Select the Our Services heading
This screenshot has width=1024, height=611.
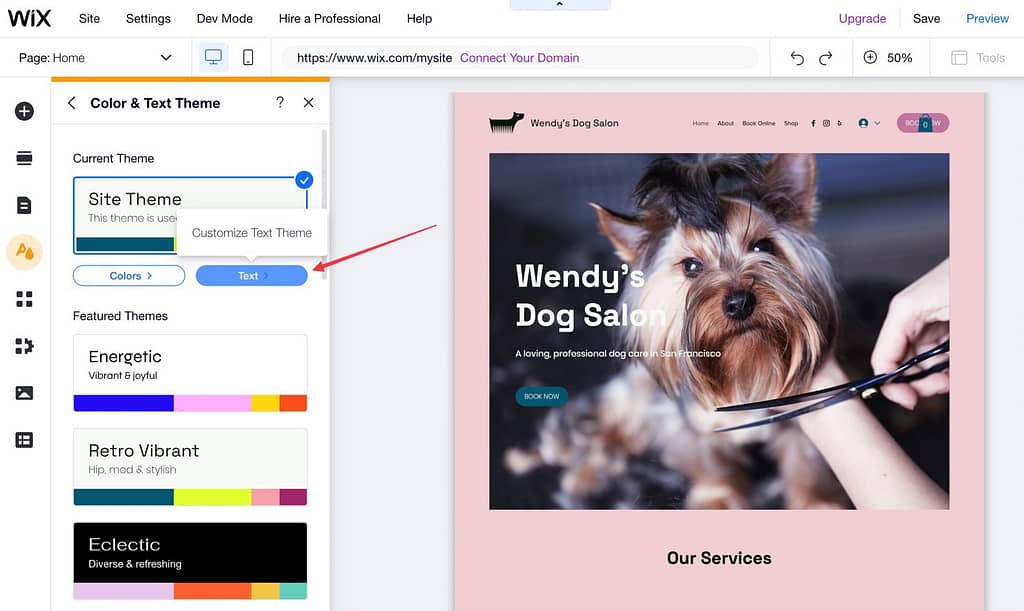(x=719, y=558)
